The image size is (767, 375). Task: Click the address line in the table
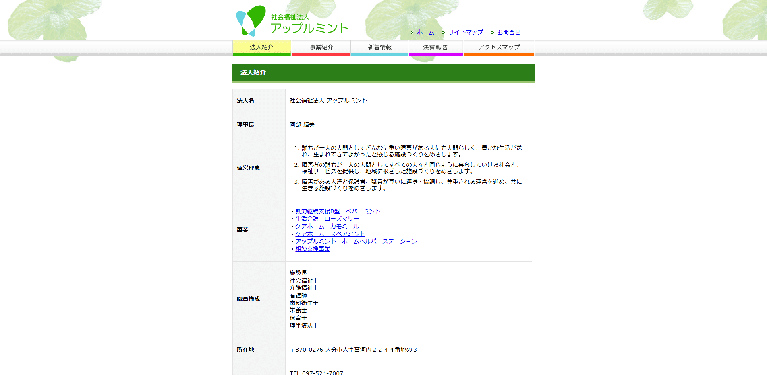click(354, 350)
